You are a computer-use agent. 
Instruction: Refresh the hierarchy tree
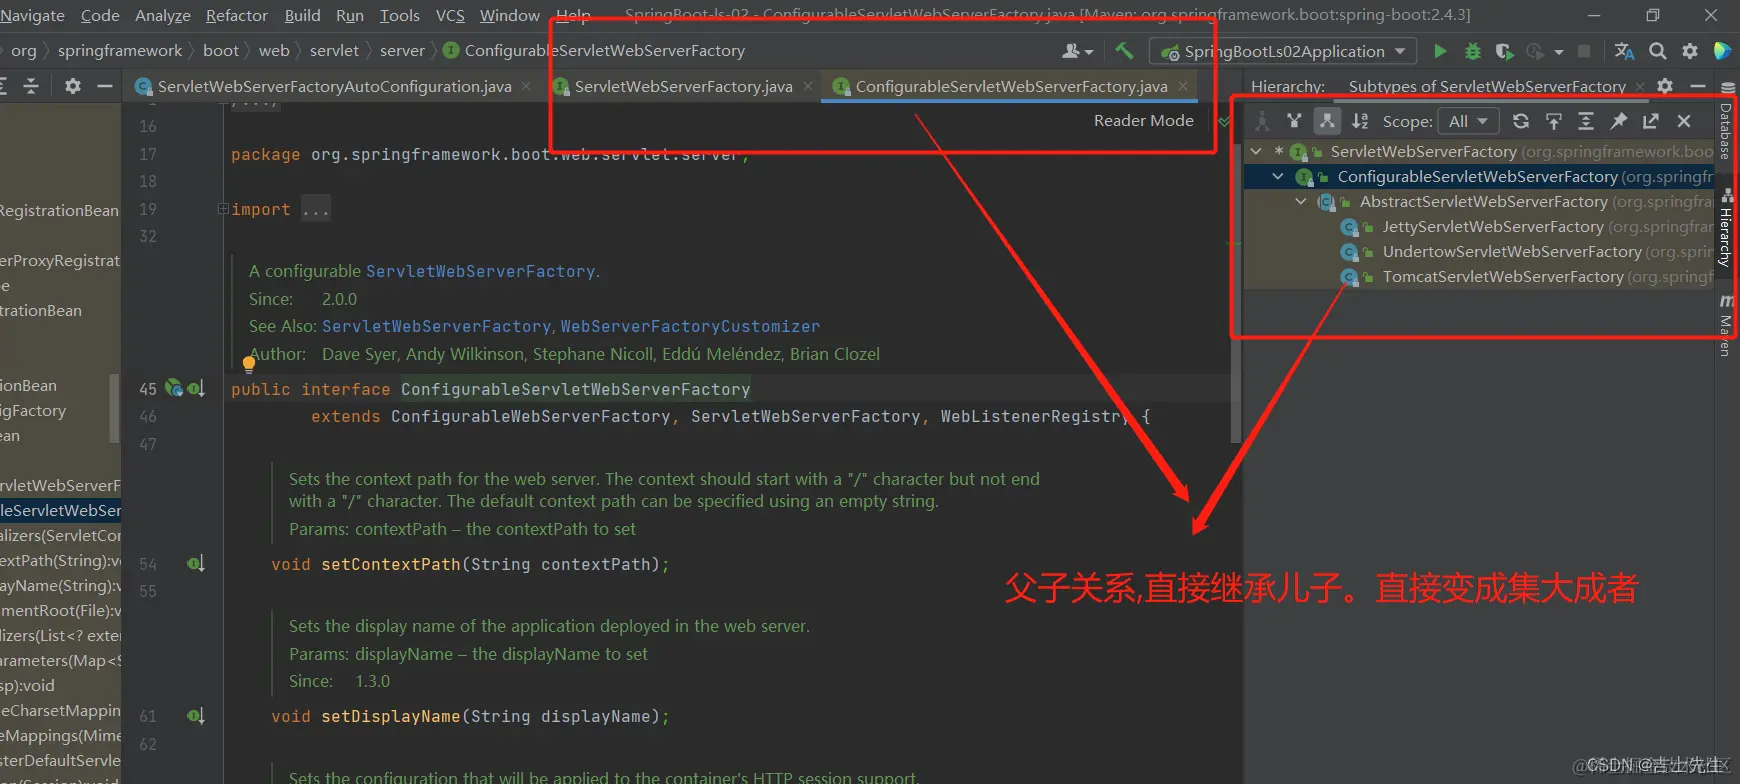tap(1521, 121)
